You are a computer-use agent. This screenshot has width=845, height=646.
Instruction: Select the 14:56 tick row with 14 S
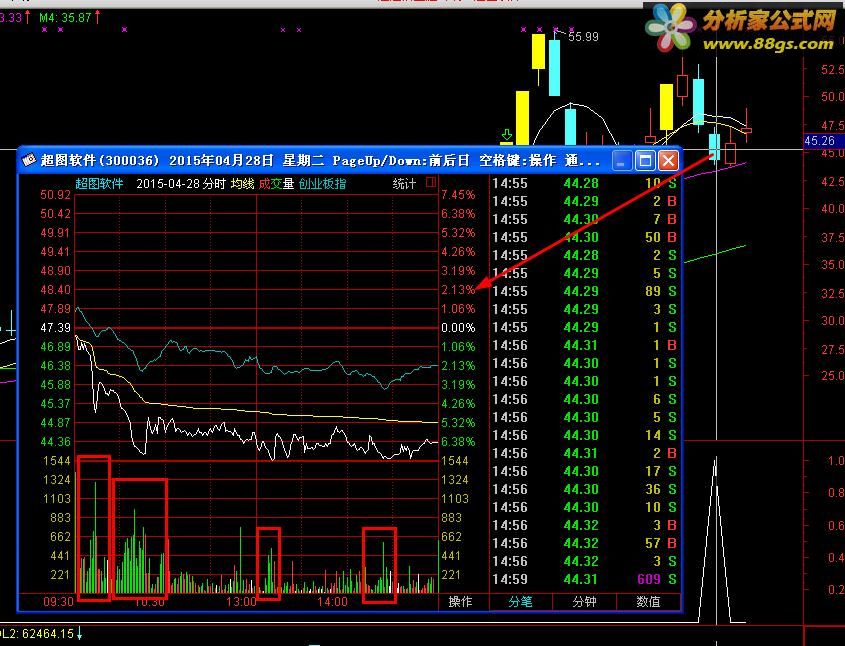[x=585, y=435]
